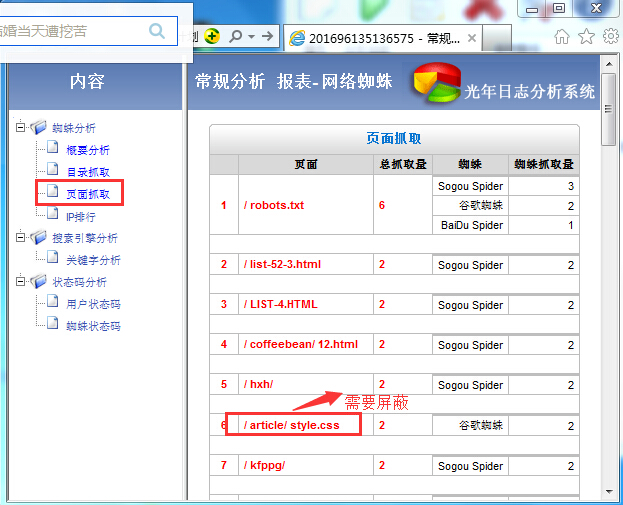This screenshot has height=505, width=623.
Task: Open the address bar search dropdown arrow
Action: [x=250, y=37]
